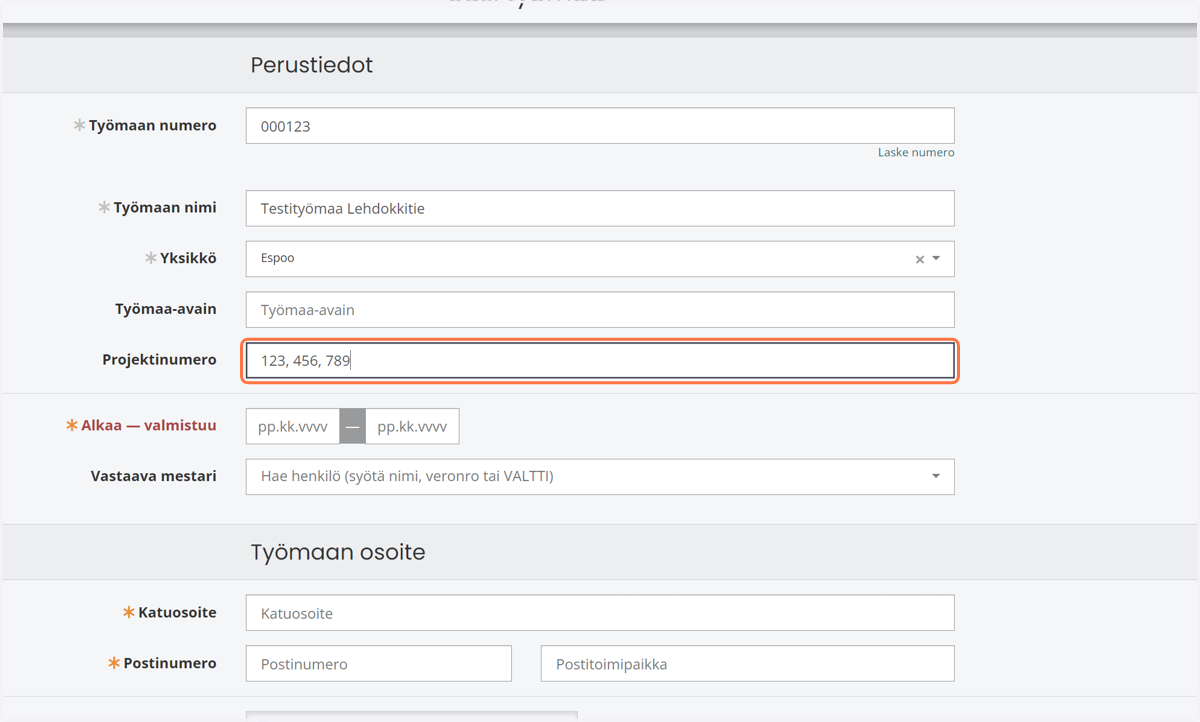
Task: Open Vastaava mestari person search box
Action: (x=600, y=477)
